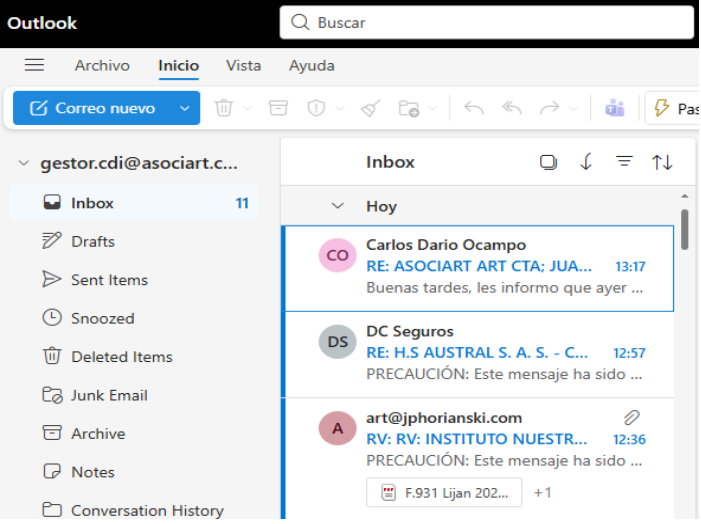This screenshot has width=701, height=524.
Task: Toggle the sort order arrows icon
Action: 662,162
